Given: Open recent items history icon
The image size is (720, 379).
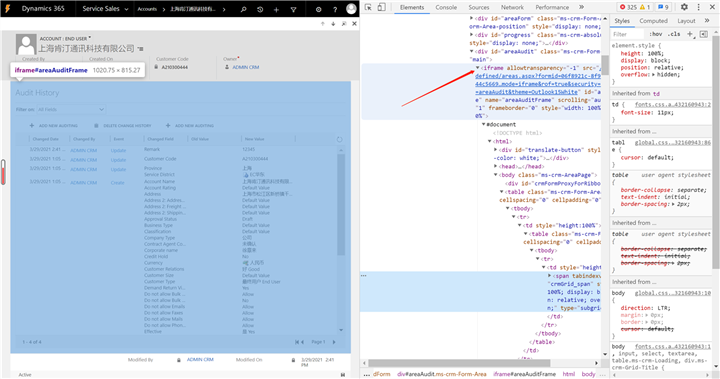Looking at the screenshot, I should 260,9.
